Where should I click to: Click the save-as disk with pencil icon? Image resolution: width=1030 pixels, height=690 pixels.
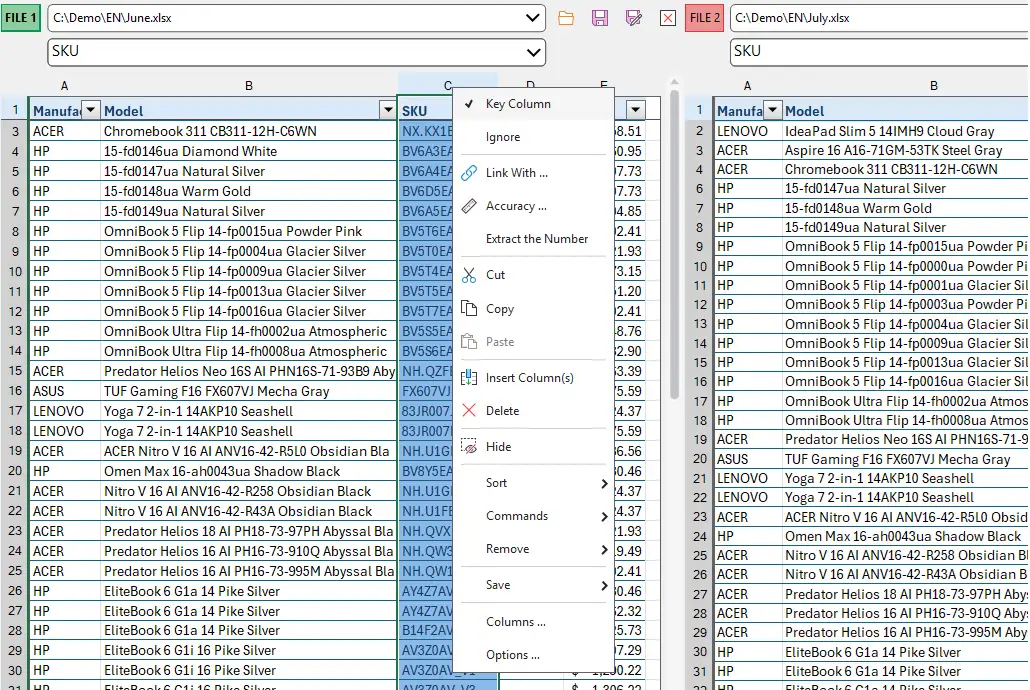click(633, 18)
